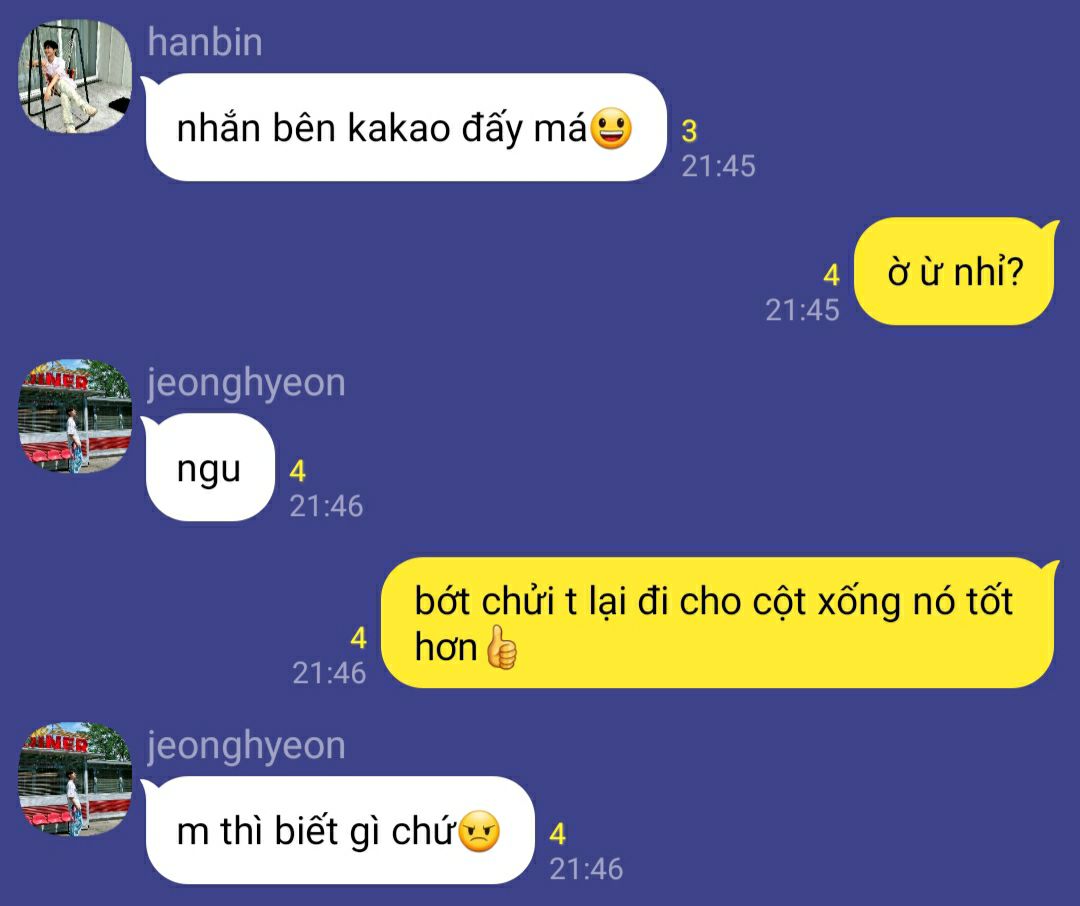Tap the bottom jeonghyeon avatar
Viewport: 1080px width, 906px height.
coord(74,779)
